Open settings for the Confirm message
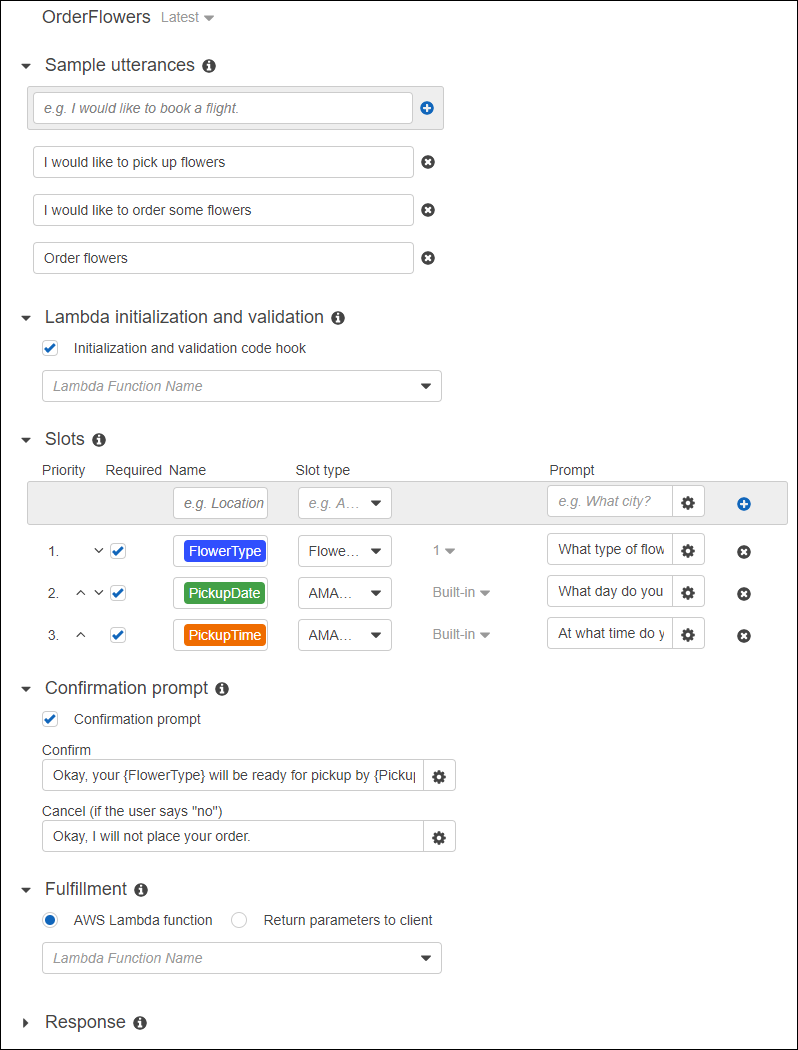Screen dimensions: 798x1050 pyautogui.click(x=439, y=774)
